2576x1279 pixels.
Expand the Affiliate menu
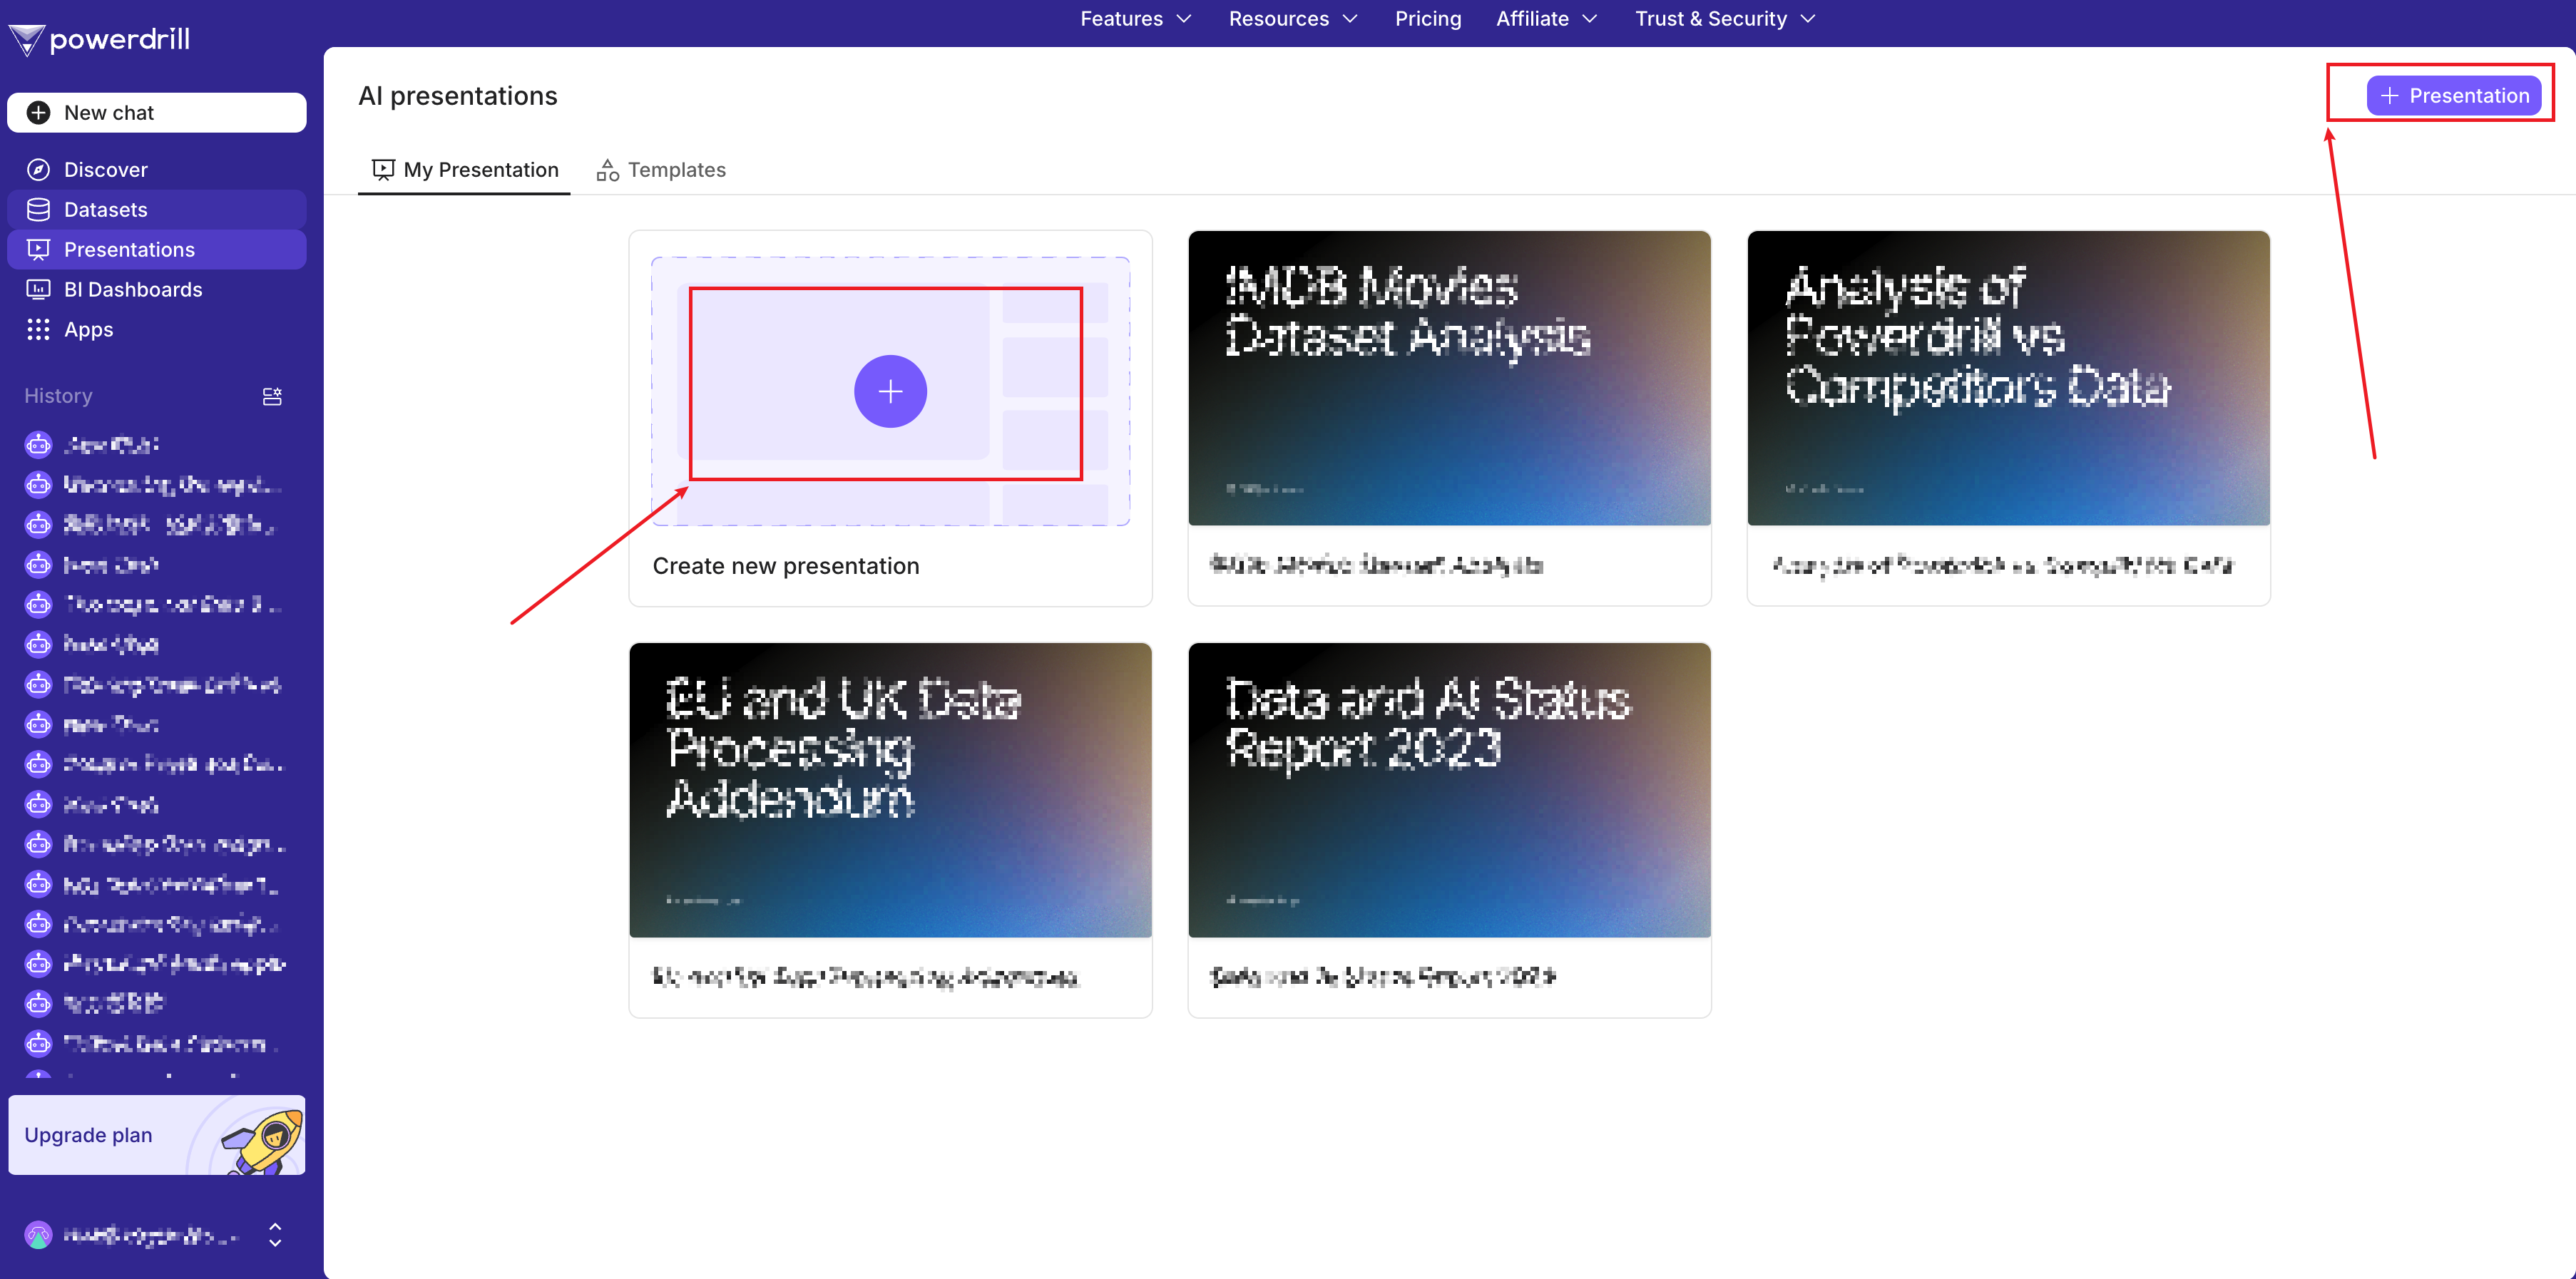[1546, 19]
